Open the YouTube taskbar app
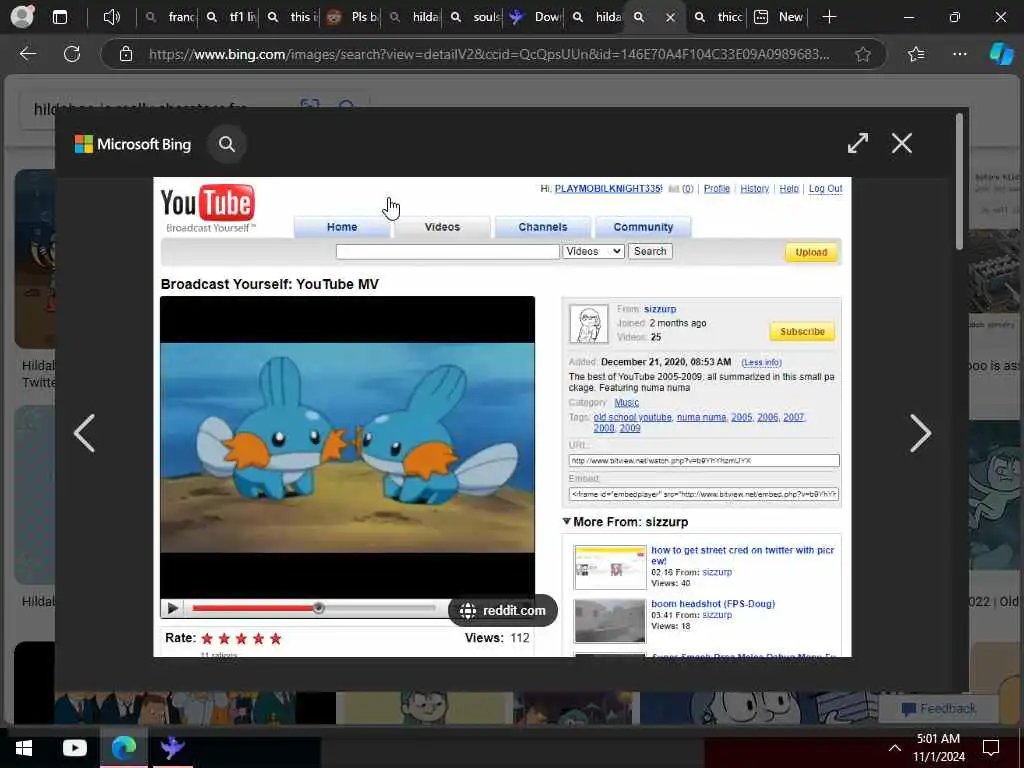1024x768 pixels. tap(74, 748)
